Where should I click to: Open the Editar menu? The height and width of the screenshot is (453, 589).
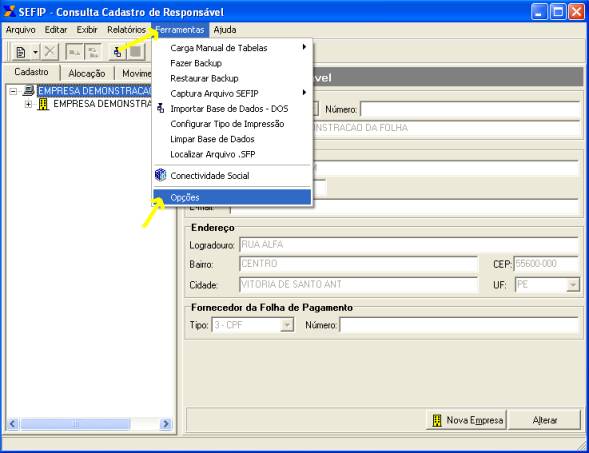coord(56,30)
